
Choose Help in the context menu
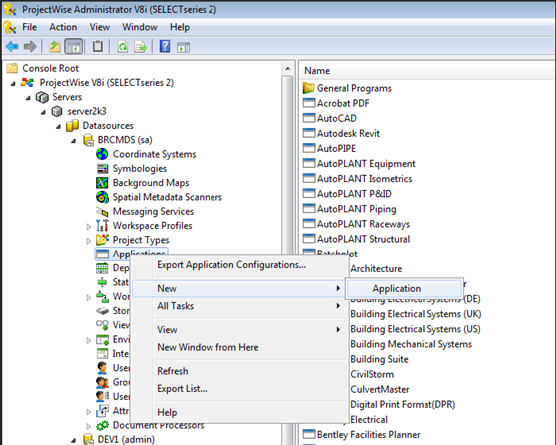pyautogui.click(x=239, y=412)
